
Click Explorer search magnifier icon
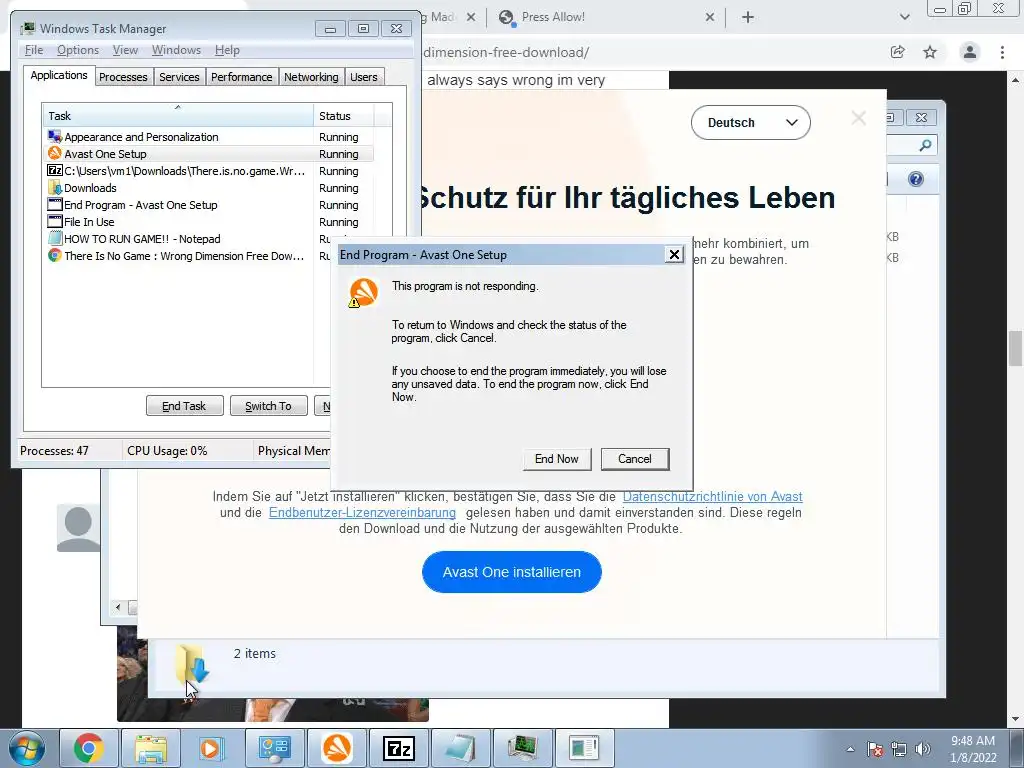pos(925,145)
